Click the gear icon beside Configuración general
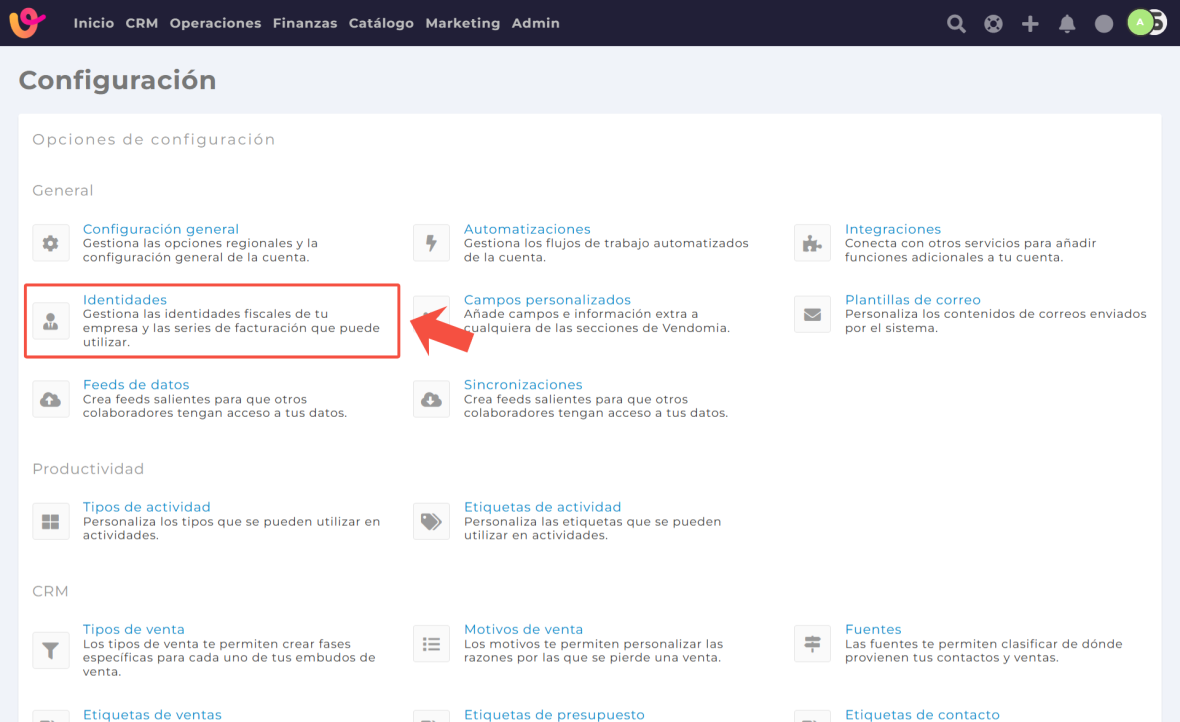This screenshot has width=1180, height=722. tap(51, 243)
